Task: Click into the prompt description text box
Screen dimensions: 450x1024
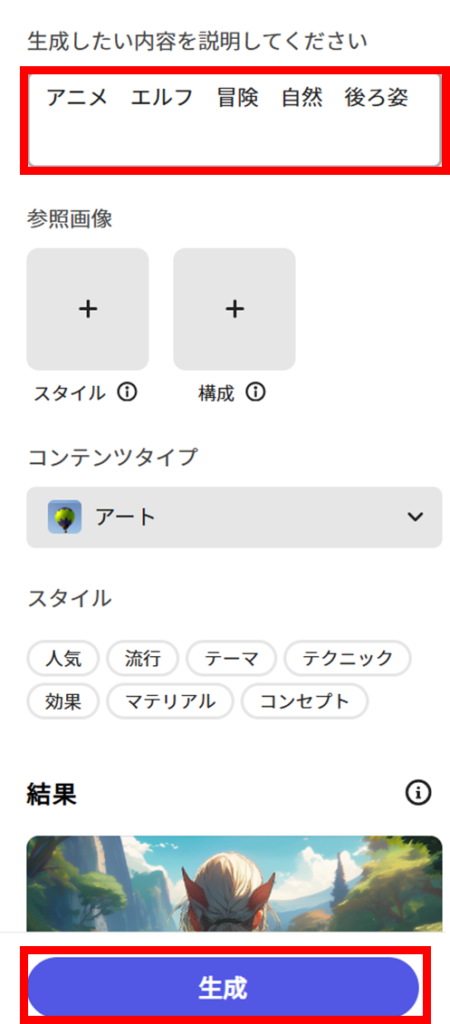Action: pyautogui.click(x=234, y=120)
